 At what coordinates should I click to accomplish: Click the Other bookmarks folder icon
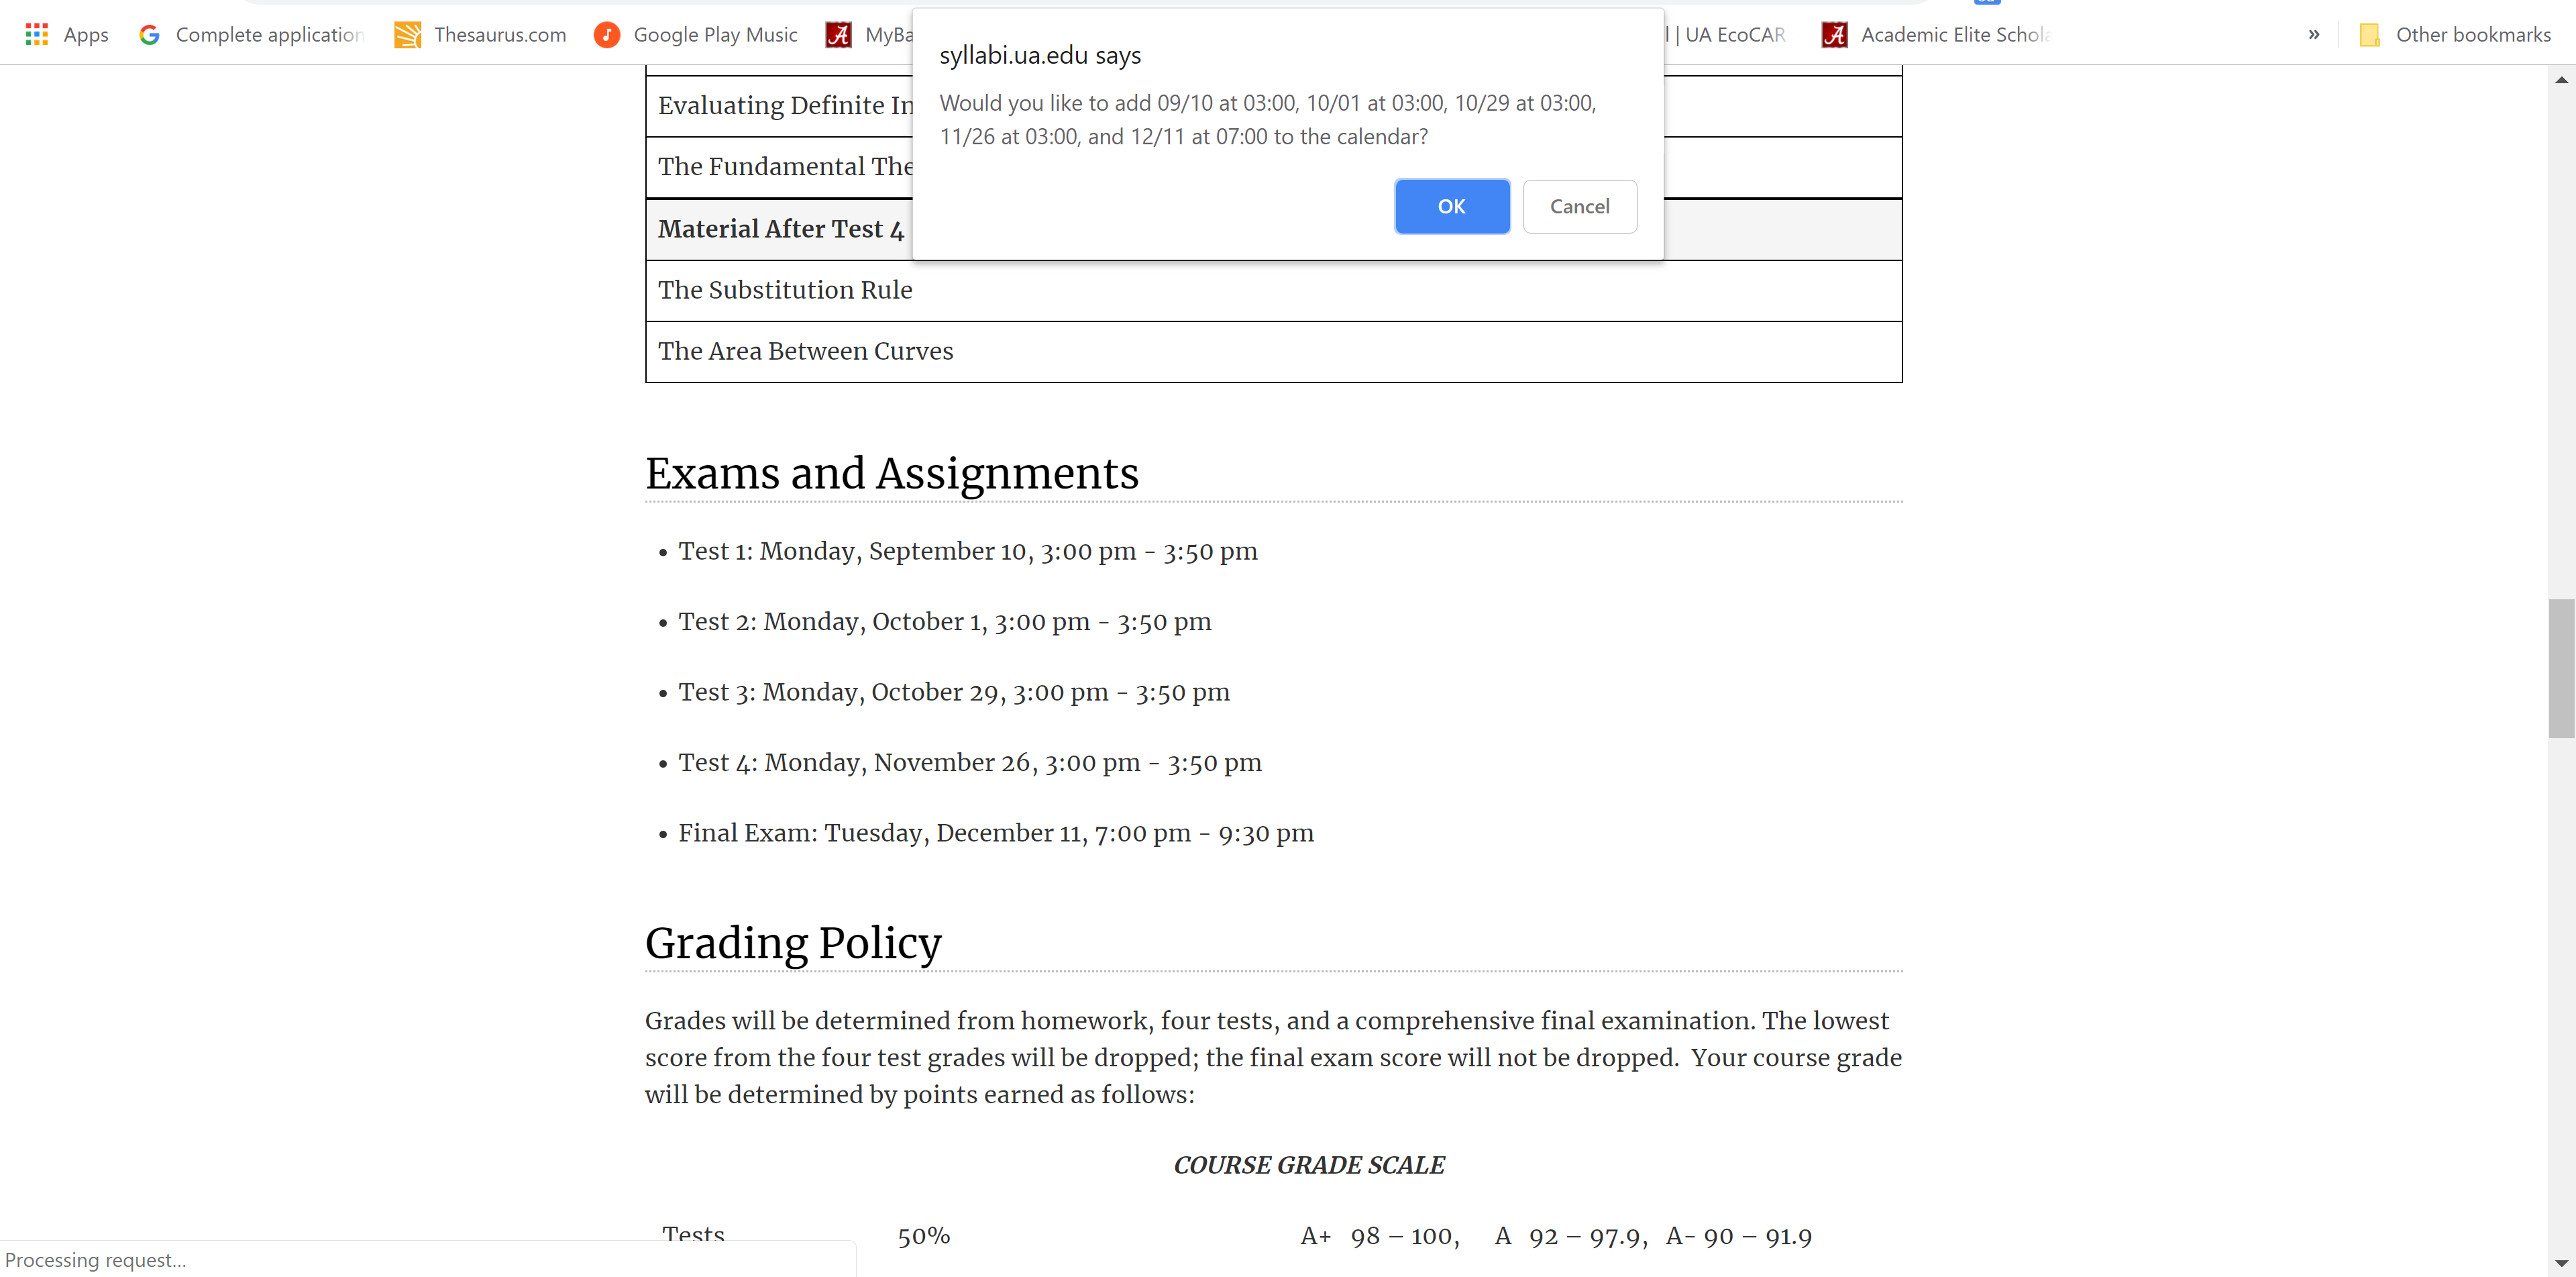pos(2369,35)
